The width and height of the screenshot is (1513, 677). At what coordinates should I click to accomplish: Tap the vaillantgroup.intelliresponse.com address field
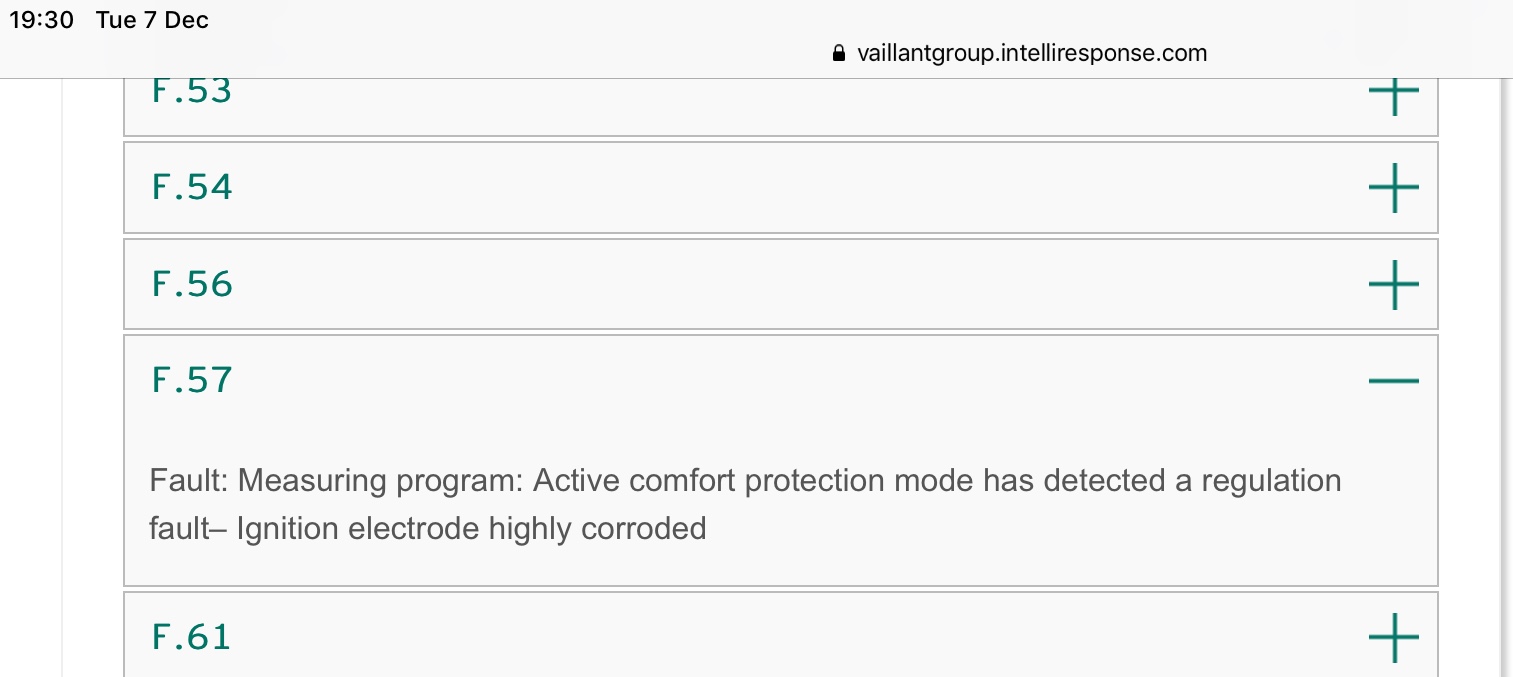click(1032, 54)
